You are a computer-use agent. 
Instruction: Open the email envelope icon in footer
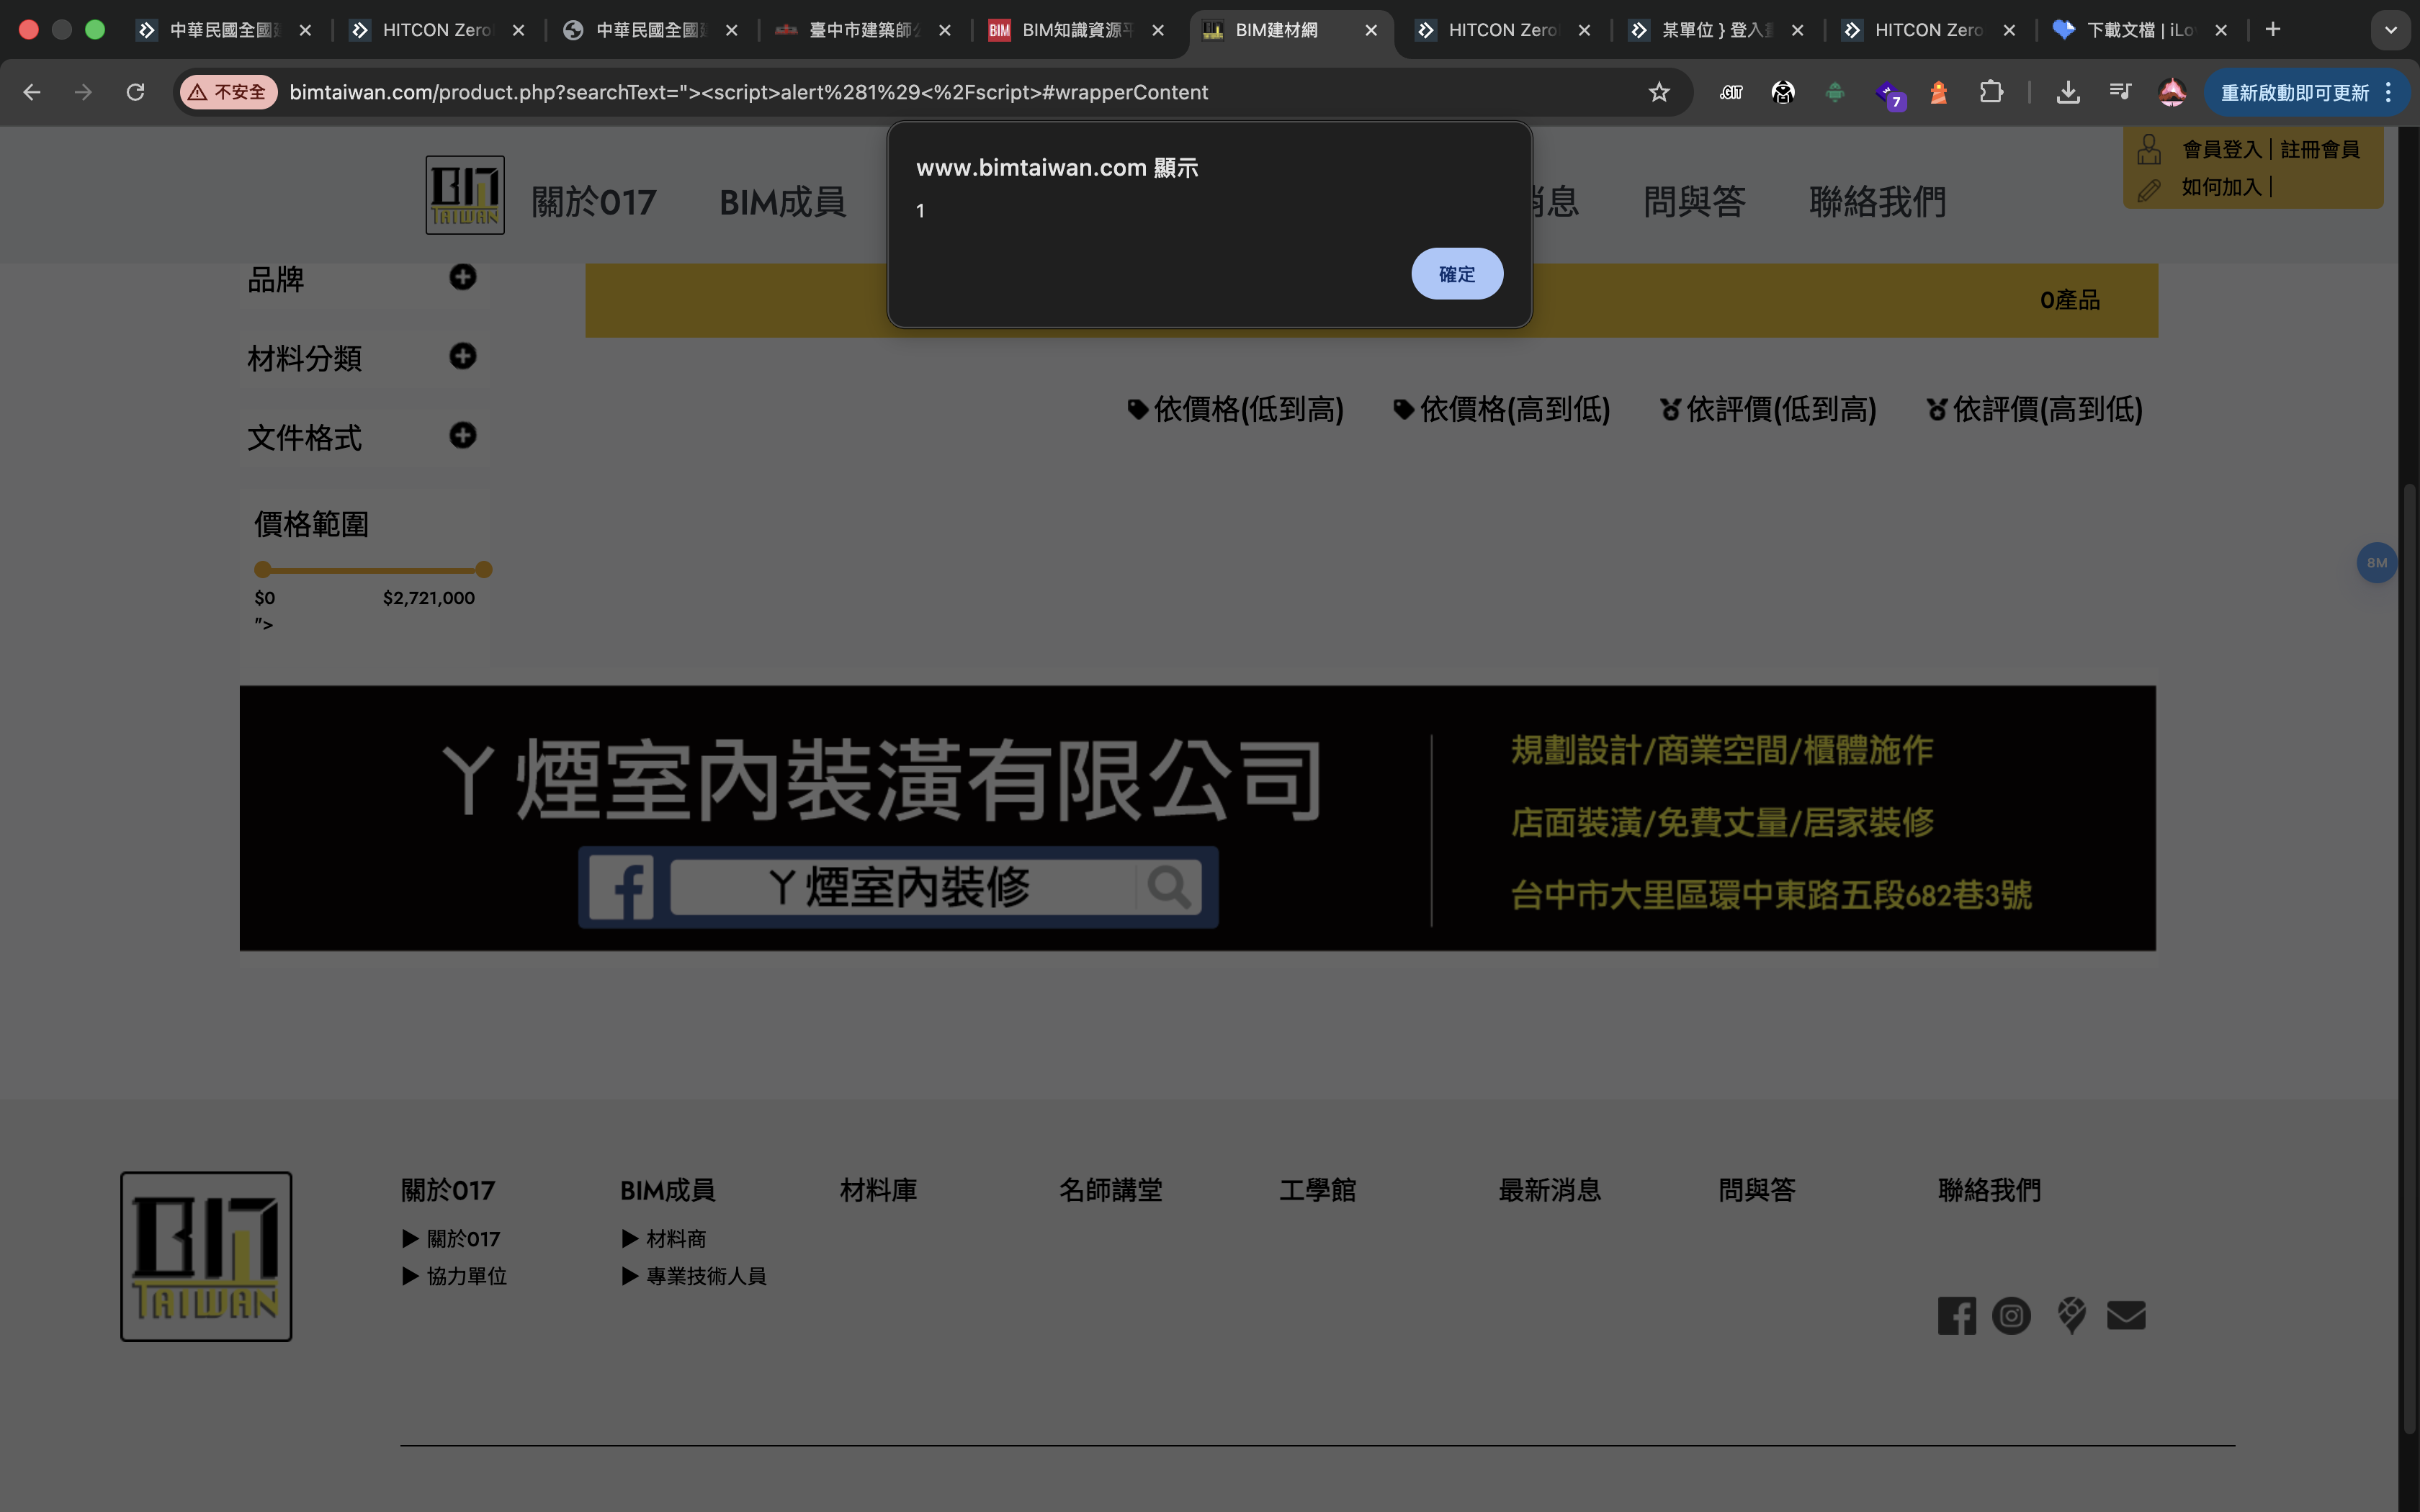(2126, 1316)
